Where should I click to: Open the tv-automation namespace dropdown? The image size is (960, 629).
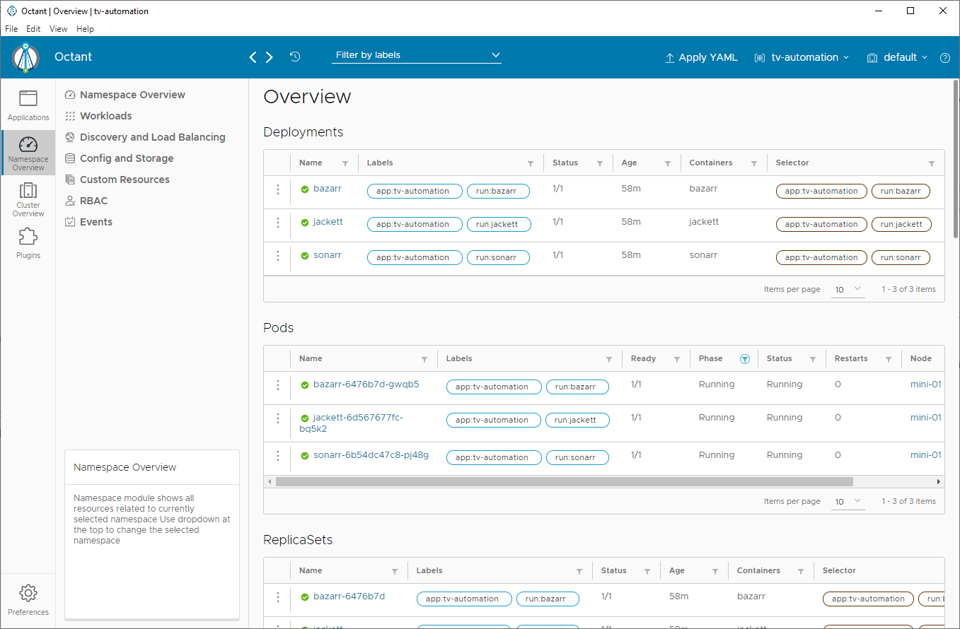(x=801, y=58)
